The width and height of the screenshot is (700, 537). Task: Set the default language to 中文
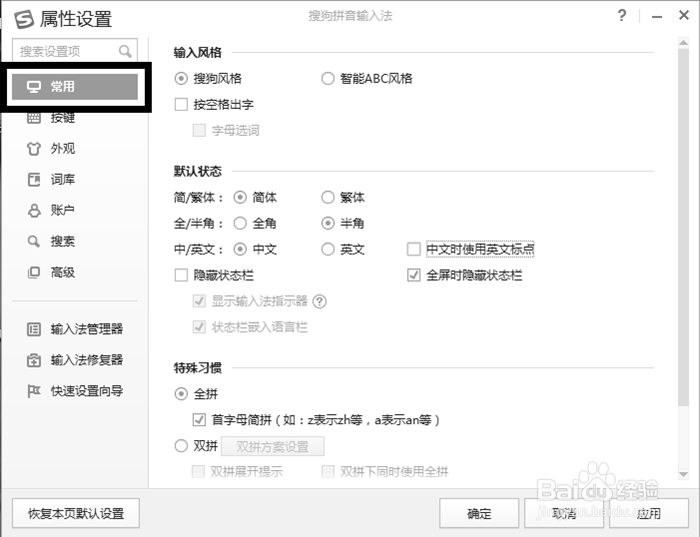[x=240, y=249]
